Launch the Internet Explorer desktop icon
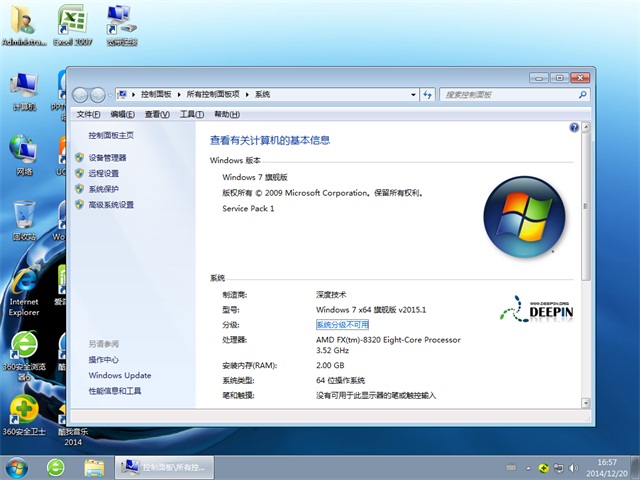This screenshot has width=640, height=480. [x=24, y=291]
